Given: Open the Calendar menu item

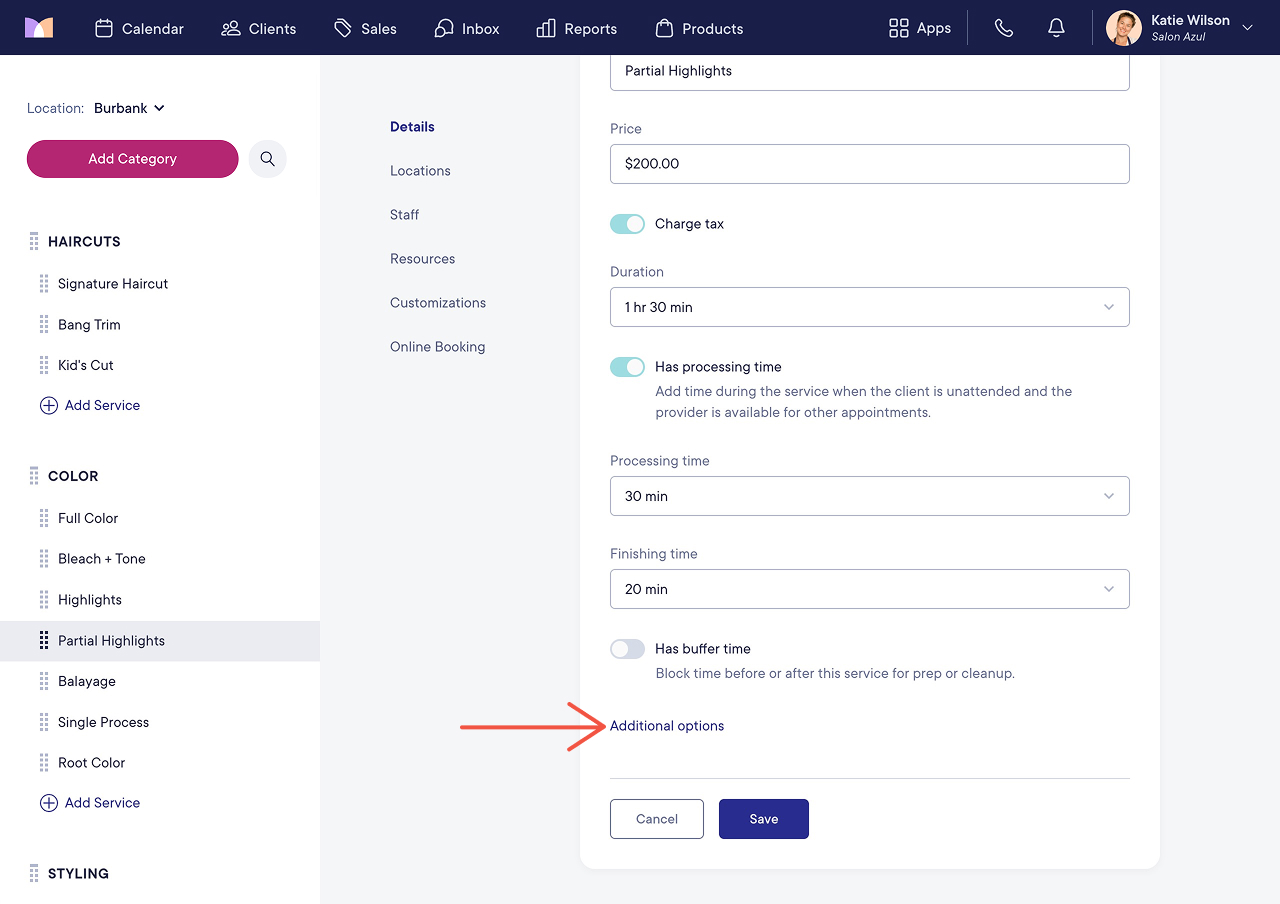Looking at the screenshot, I should click(x=139, y=28).
